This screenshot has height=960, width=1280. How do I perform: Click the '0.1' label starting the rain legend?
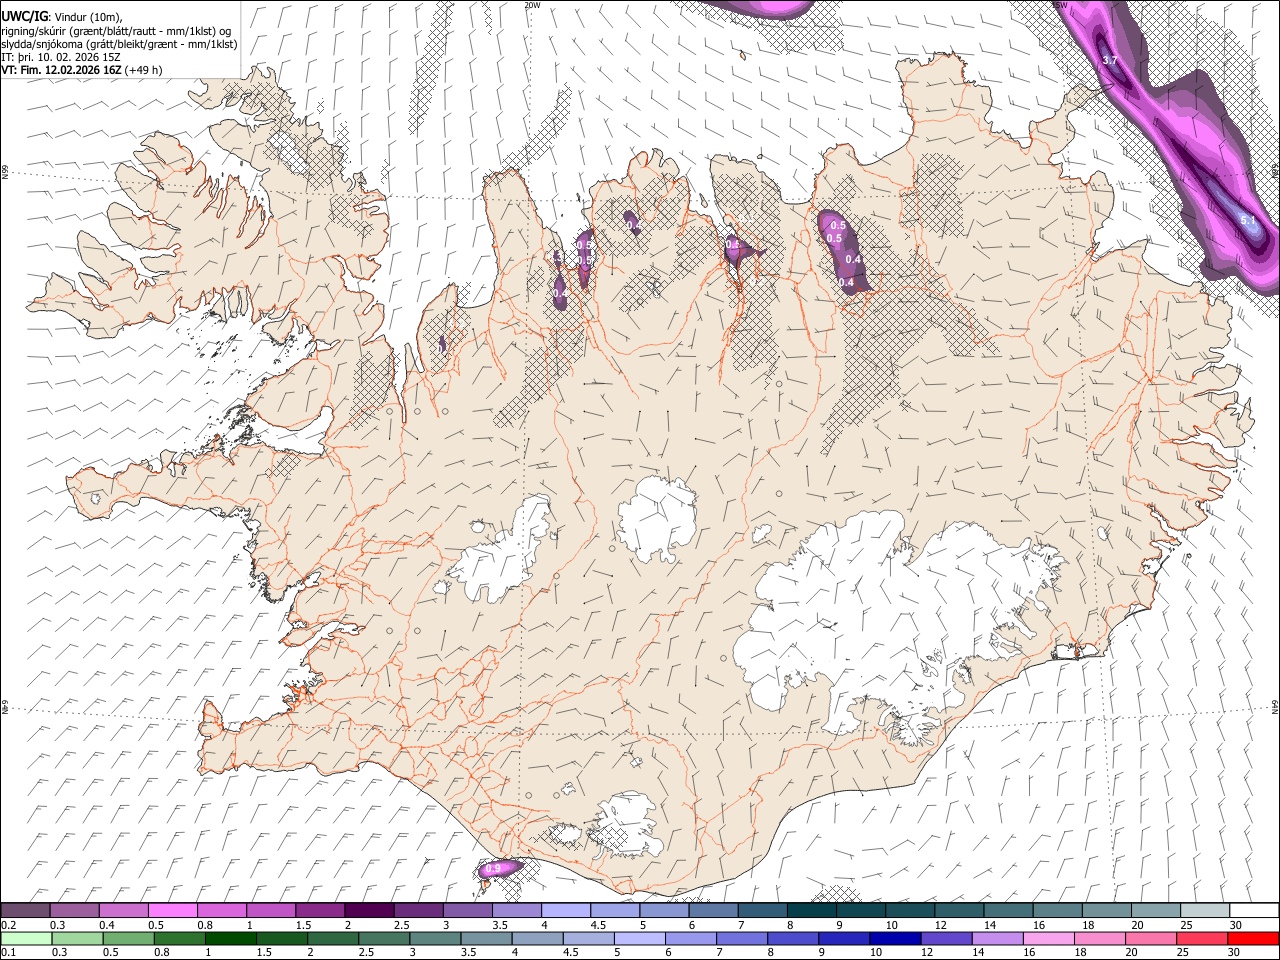[9, 952]
